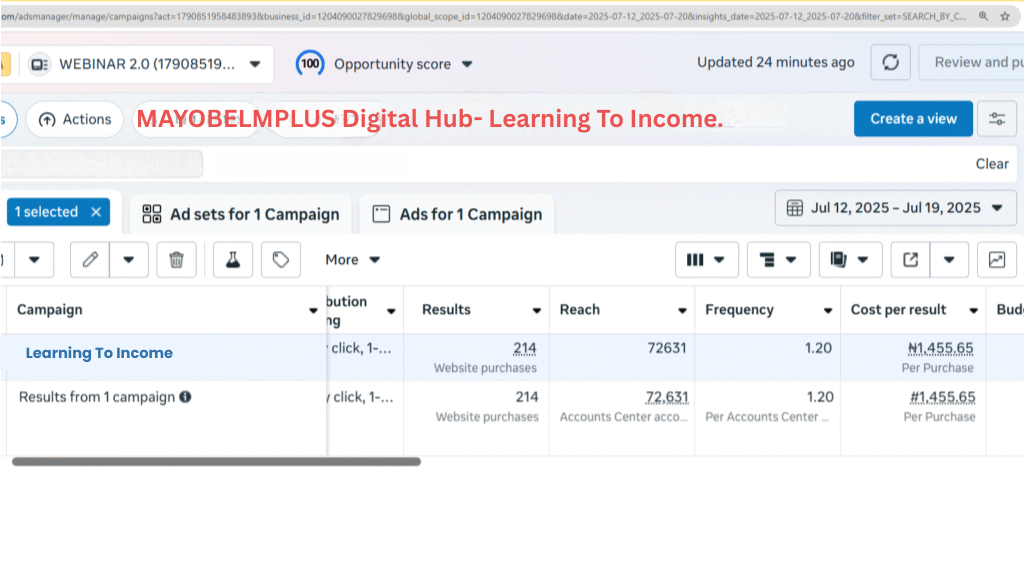
Task: Expand the More options dropdown
Action: click(353, 260)
